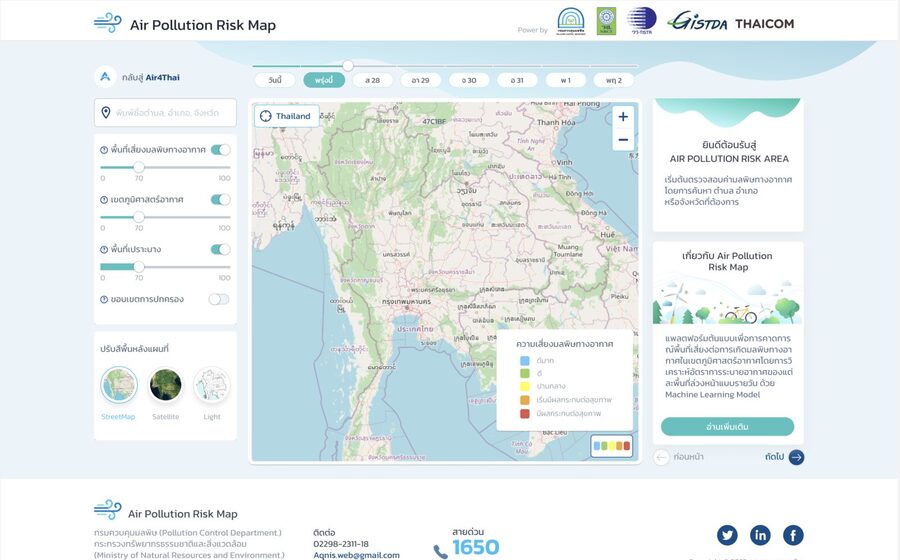900x560 pixels.
Task: Select the อ 31 date tab
Action: click(517, 80)
